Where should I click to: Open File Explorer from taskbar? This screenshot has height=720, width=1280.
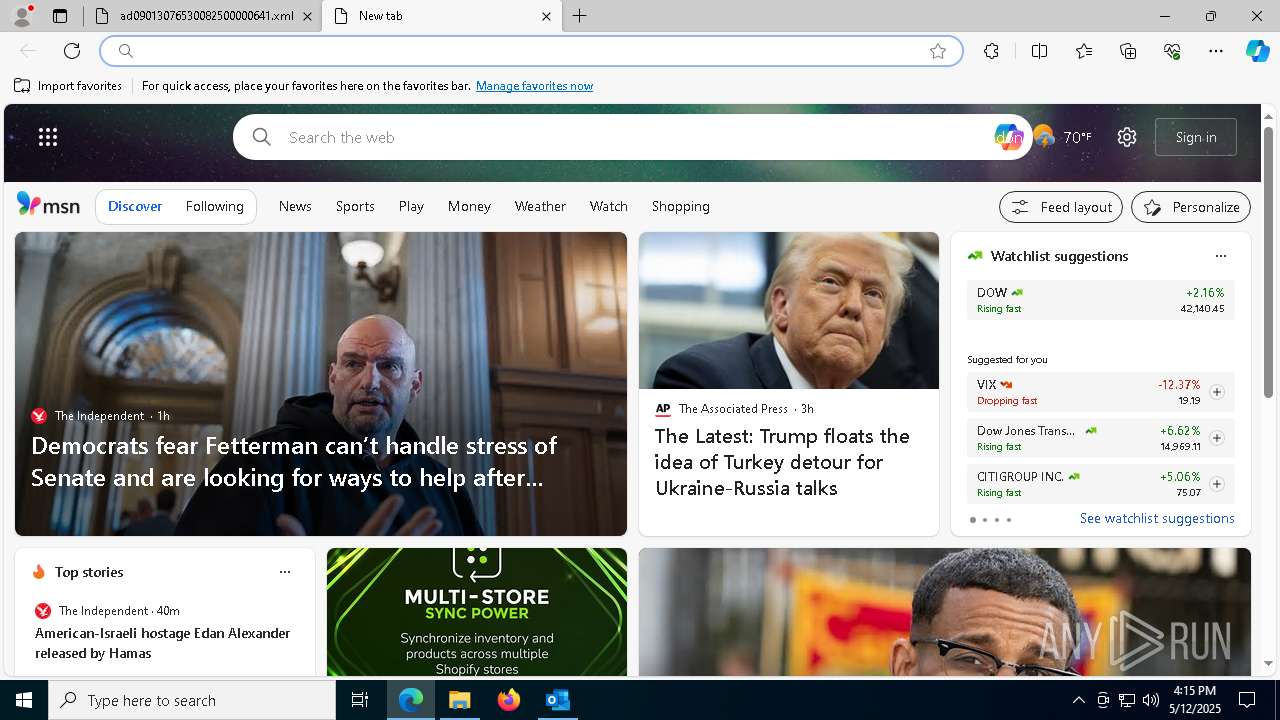tap(460, 700)
